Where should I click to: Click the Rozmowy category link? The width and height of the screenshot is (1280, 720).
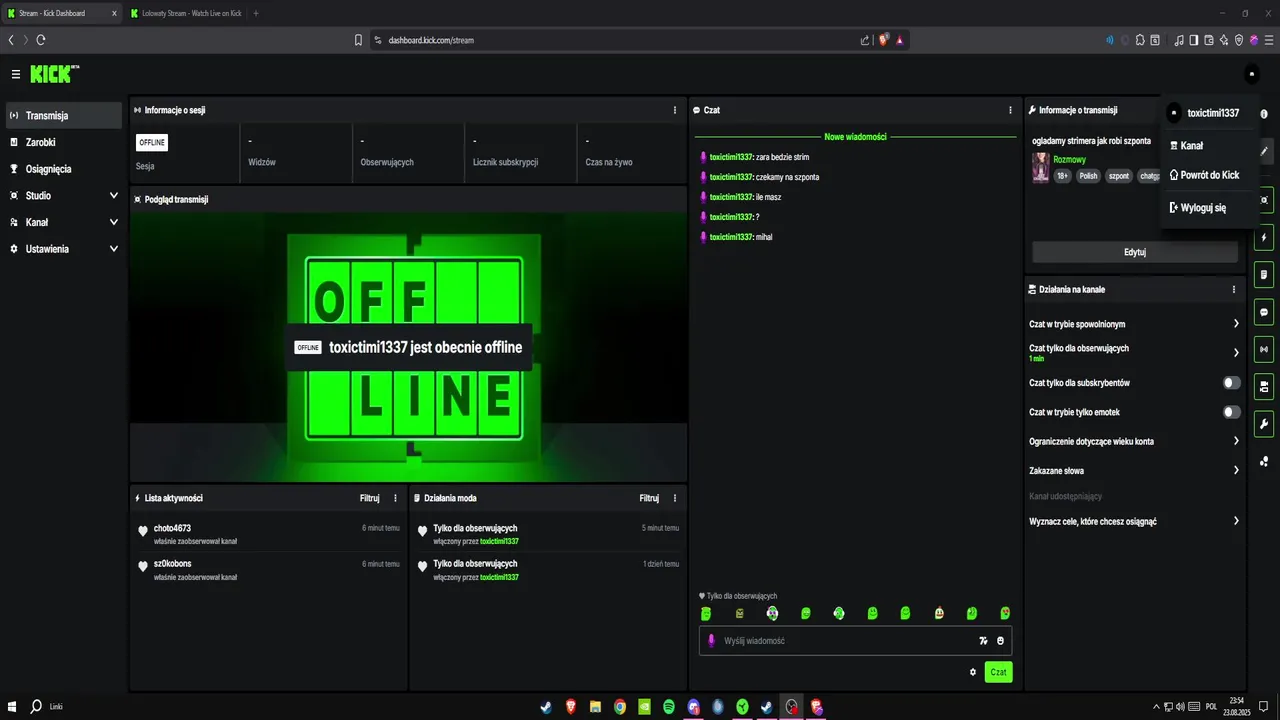pyautogui.click(x=1069, y=159)
